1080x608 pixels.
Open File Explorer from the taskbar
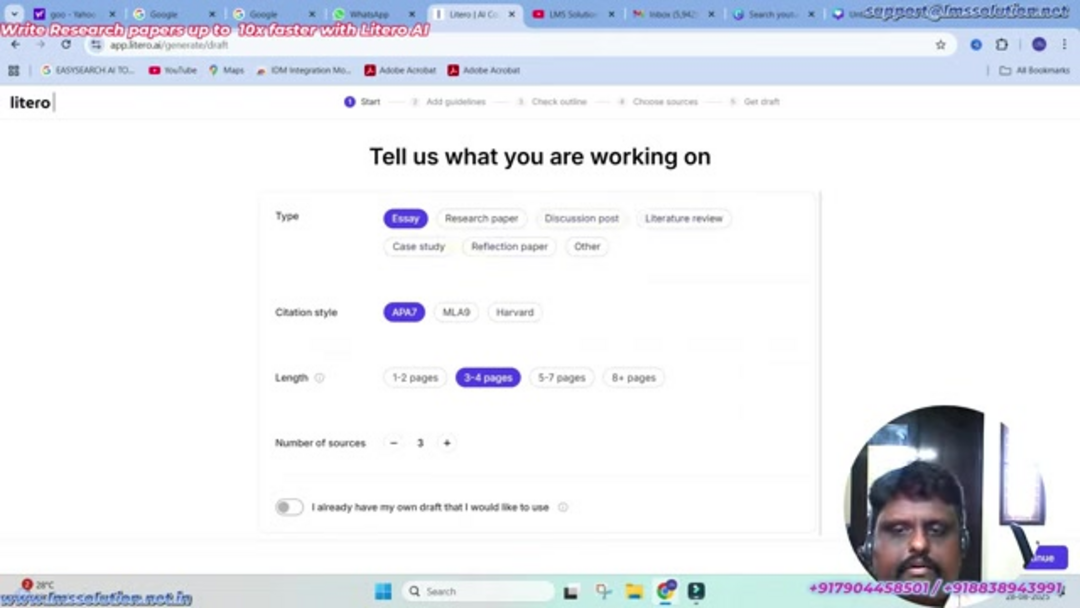634,591
